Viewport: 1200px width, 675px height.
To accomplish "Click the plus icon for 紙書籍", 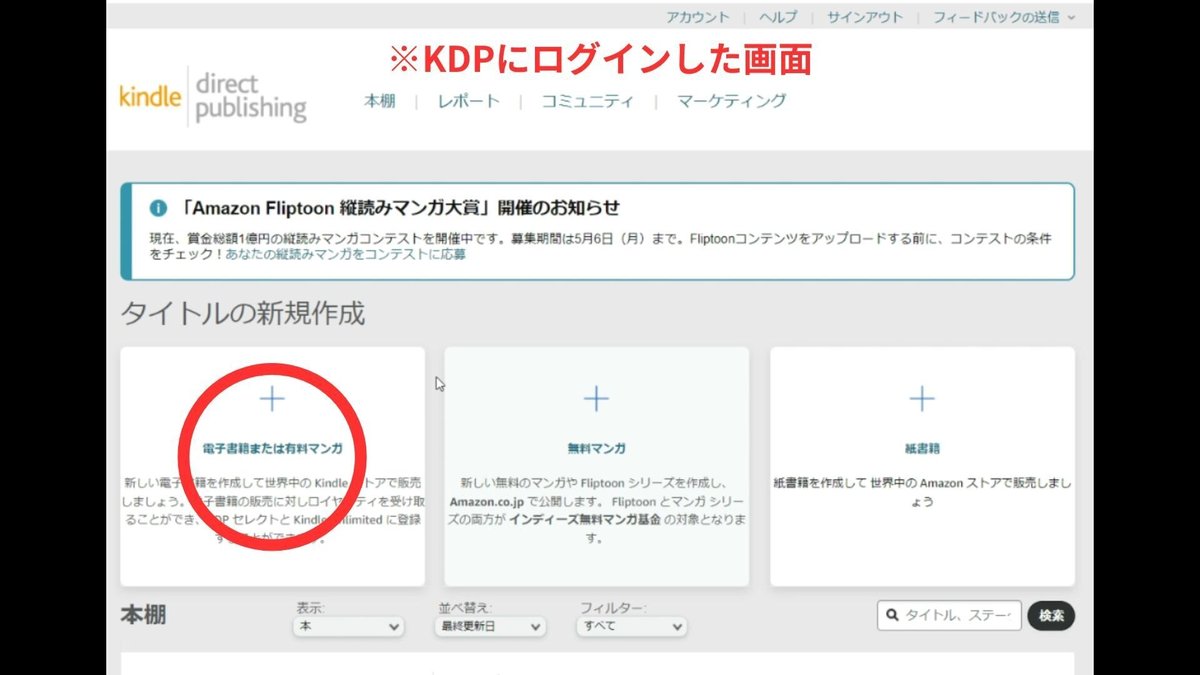I will [921, 400].
